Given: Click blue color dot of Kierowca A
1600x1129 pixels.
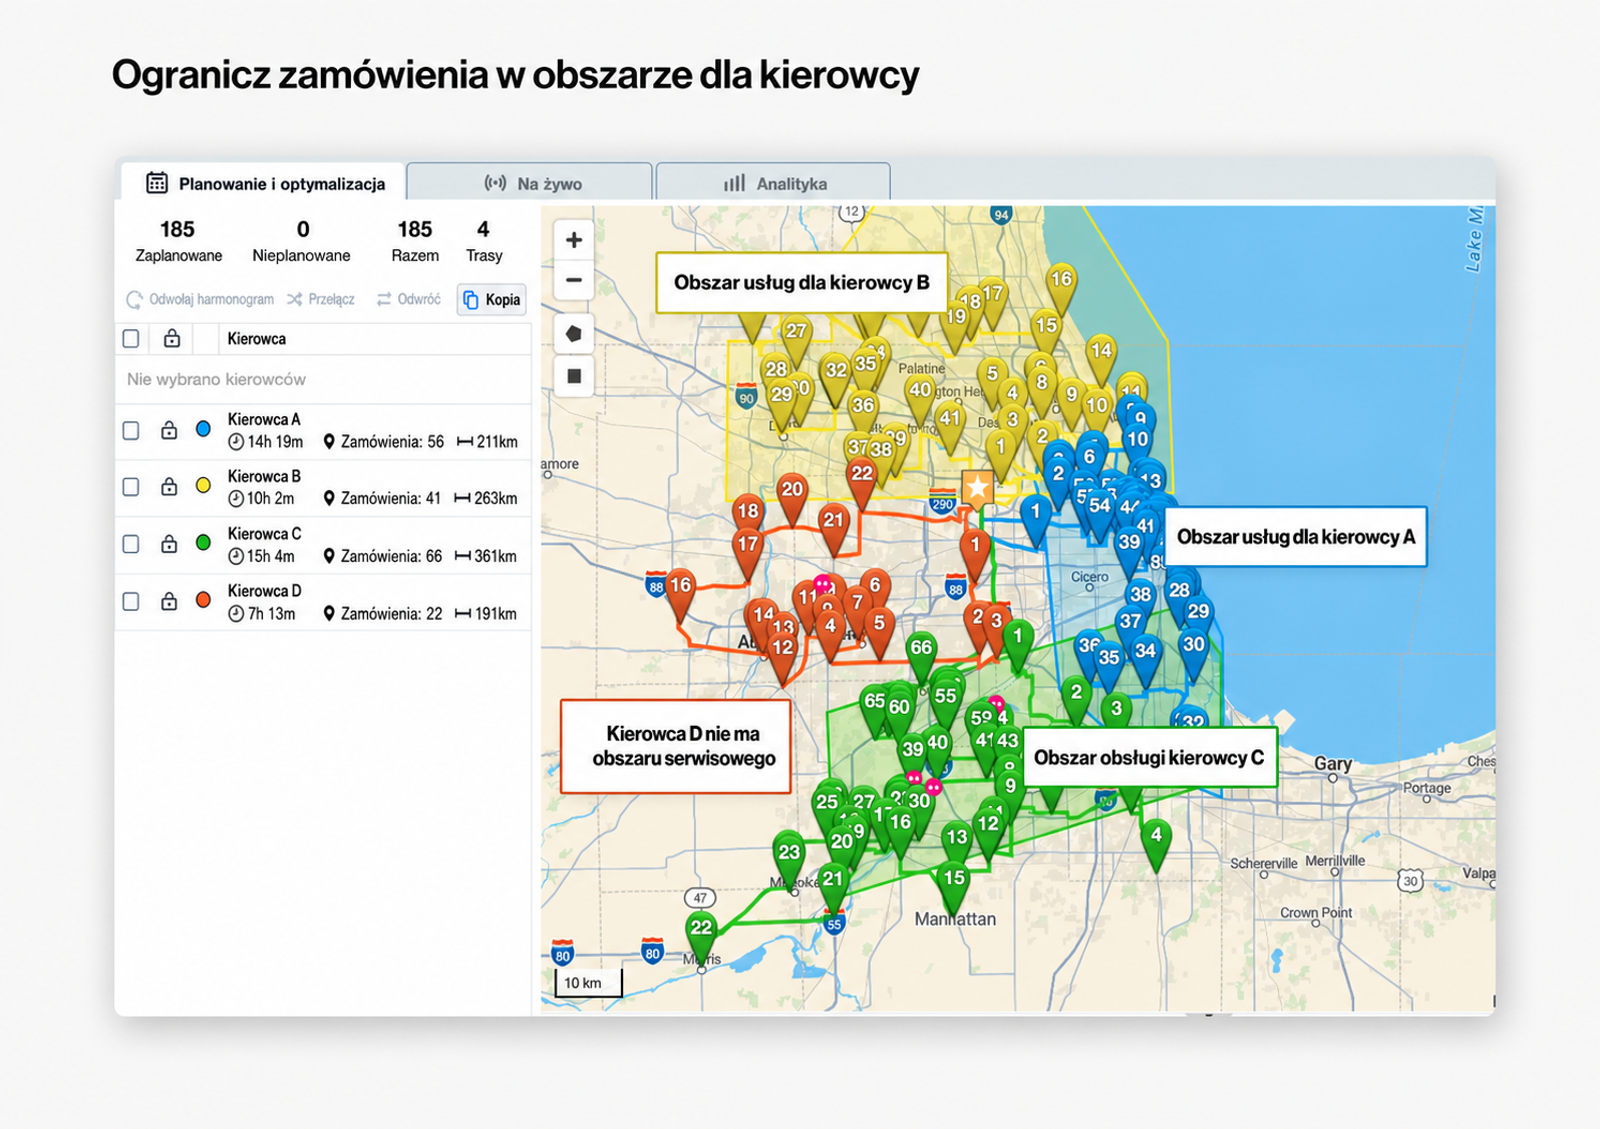Looking at the screenshot, I should pyautogui.click(x=203, y=429).
